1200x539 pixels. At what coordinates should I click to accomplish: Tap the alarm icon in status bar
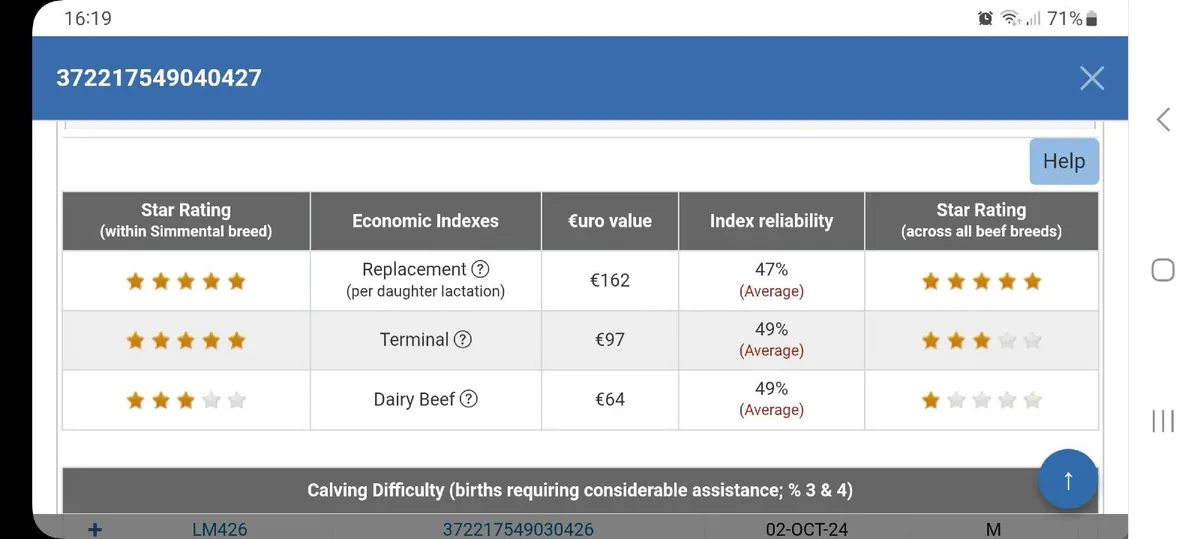(x=986, y=19)
